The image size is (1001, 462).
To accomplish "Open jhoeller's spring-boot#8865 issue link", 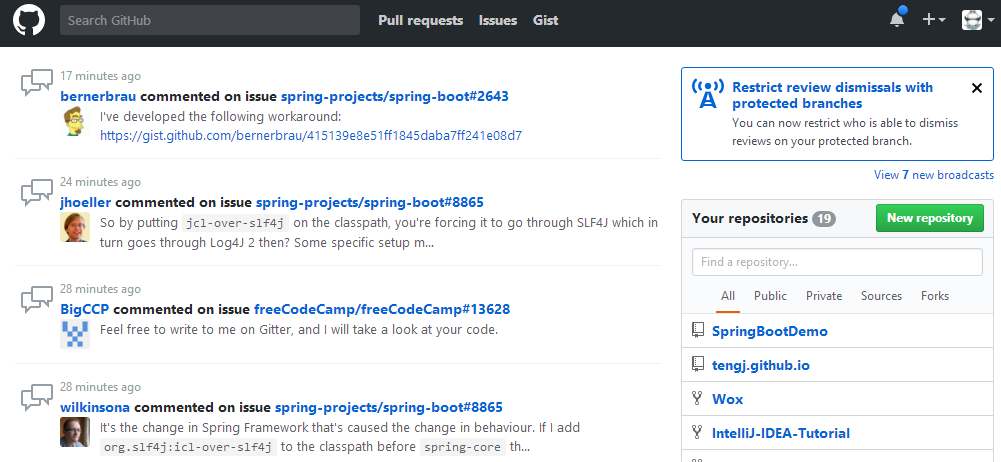I will [370, 202].
